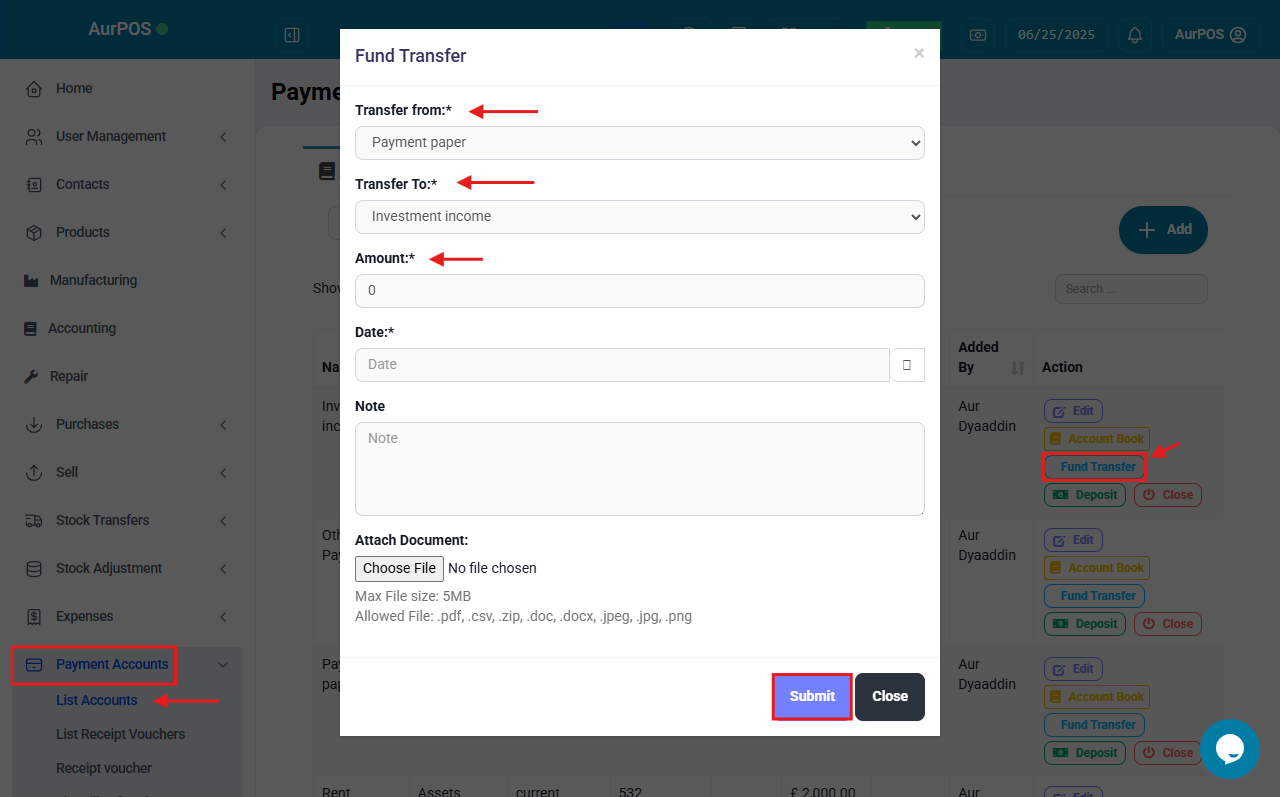The height and width of the screenshot is (797, 1280).
Task: Close the Fund Transfer dialog with X
Action: point(919,54)
